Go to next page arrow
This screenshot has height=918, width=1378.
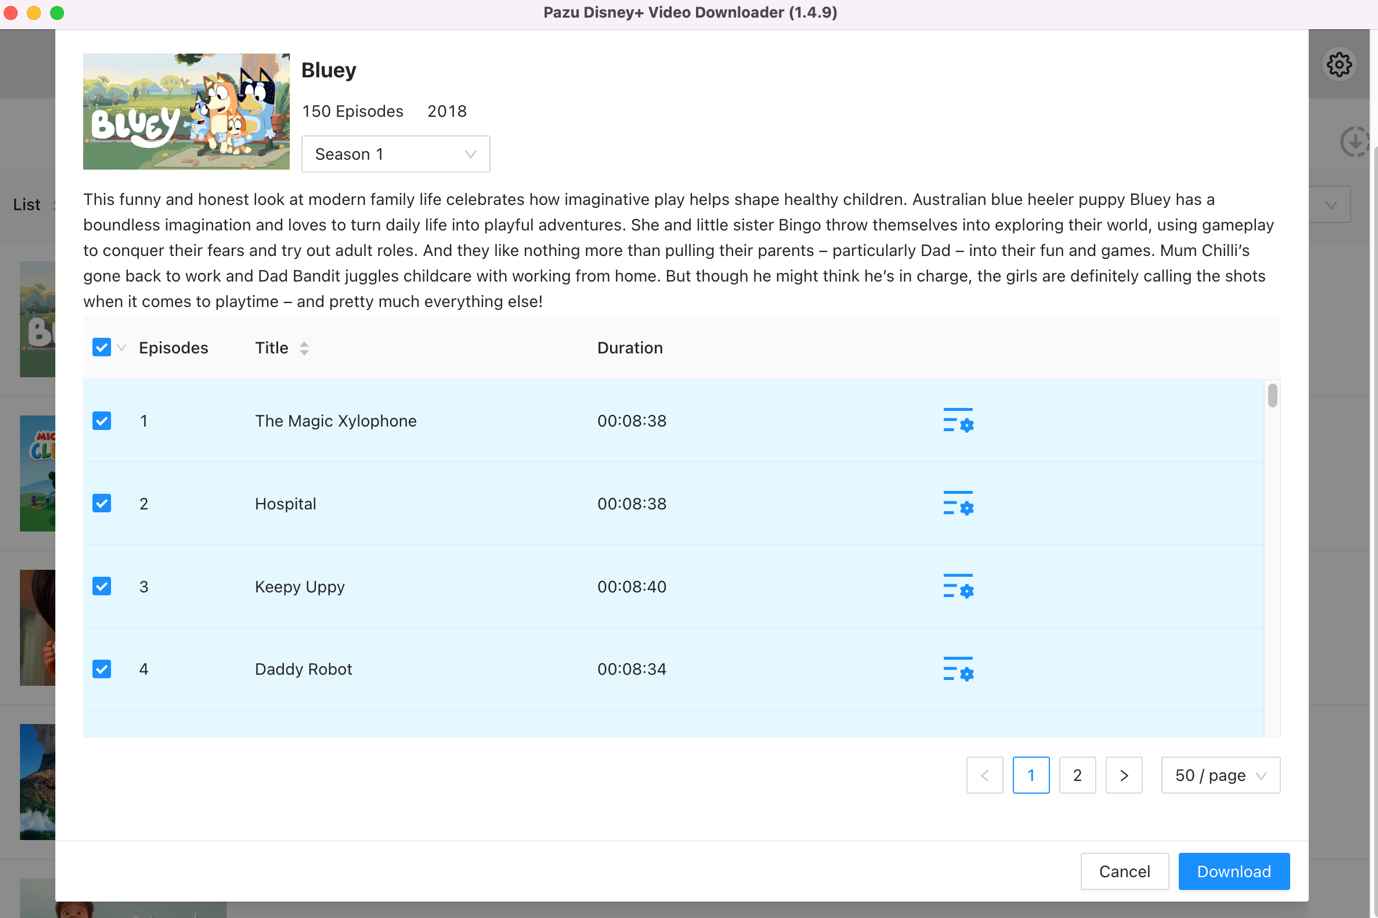1123,775
